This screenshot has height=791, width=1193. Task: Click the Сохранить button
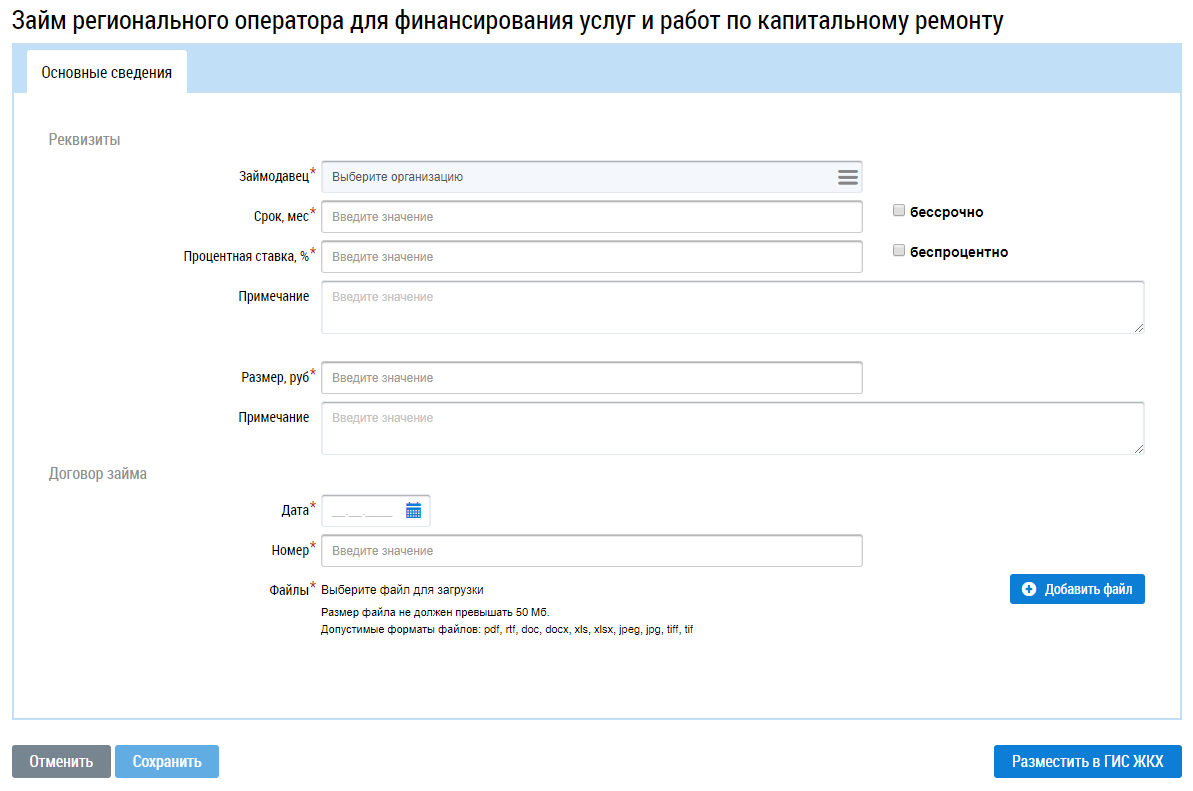tap(167, 761)
